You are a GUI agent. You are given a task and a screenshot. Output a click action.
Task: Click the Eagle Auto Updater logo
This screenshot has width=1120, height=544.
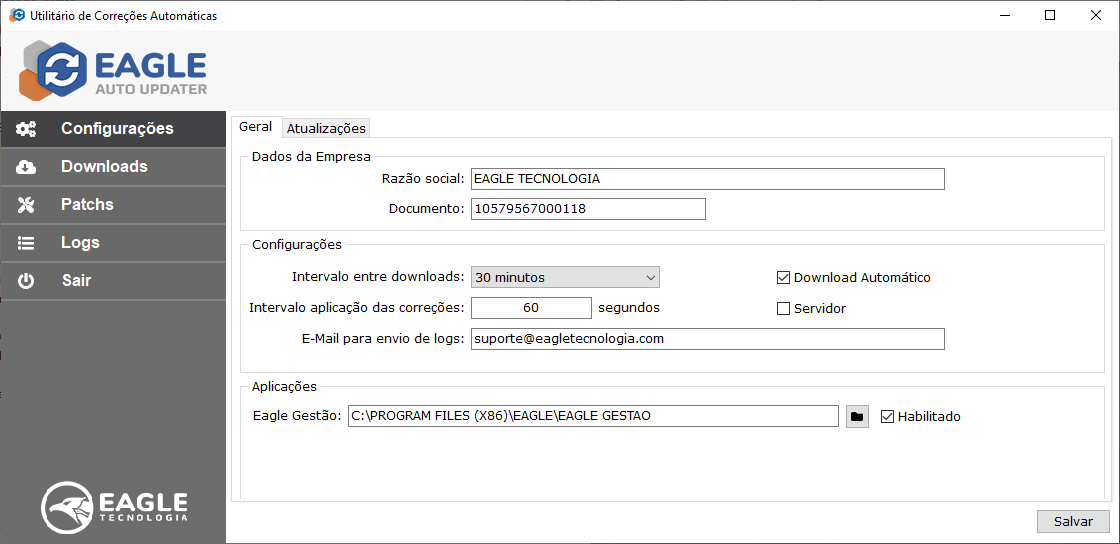[114, 70]
